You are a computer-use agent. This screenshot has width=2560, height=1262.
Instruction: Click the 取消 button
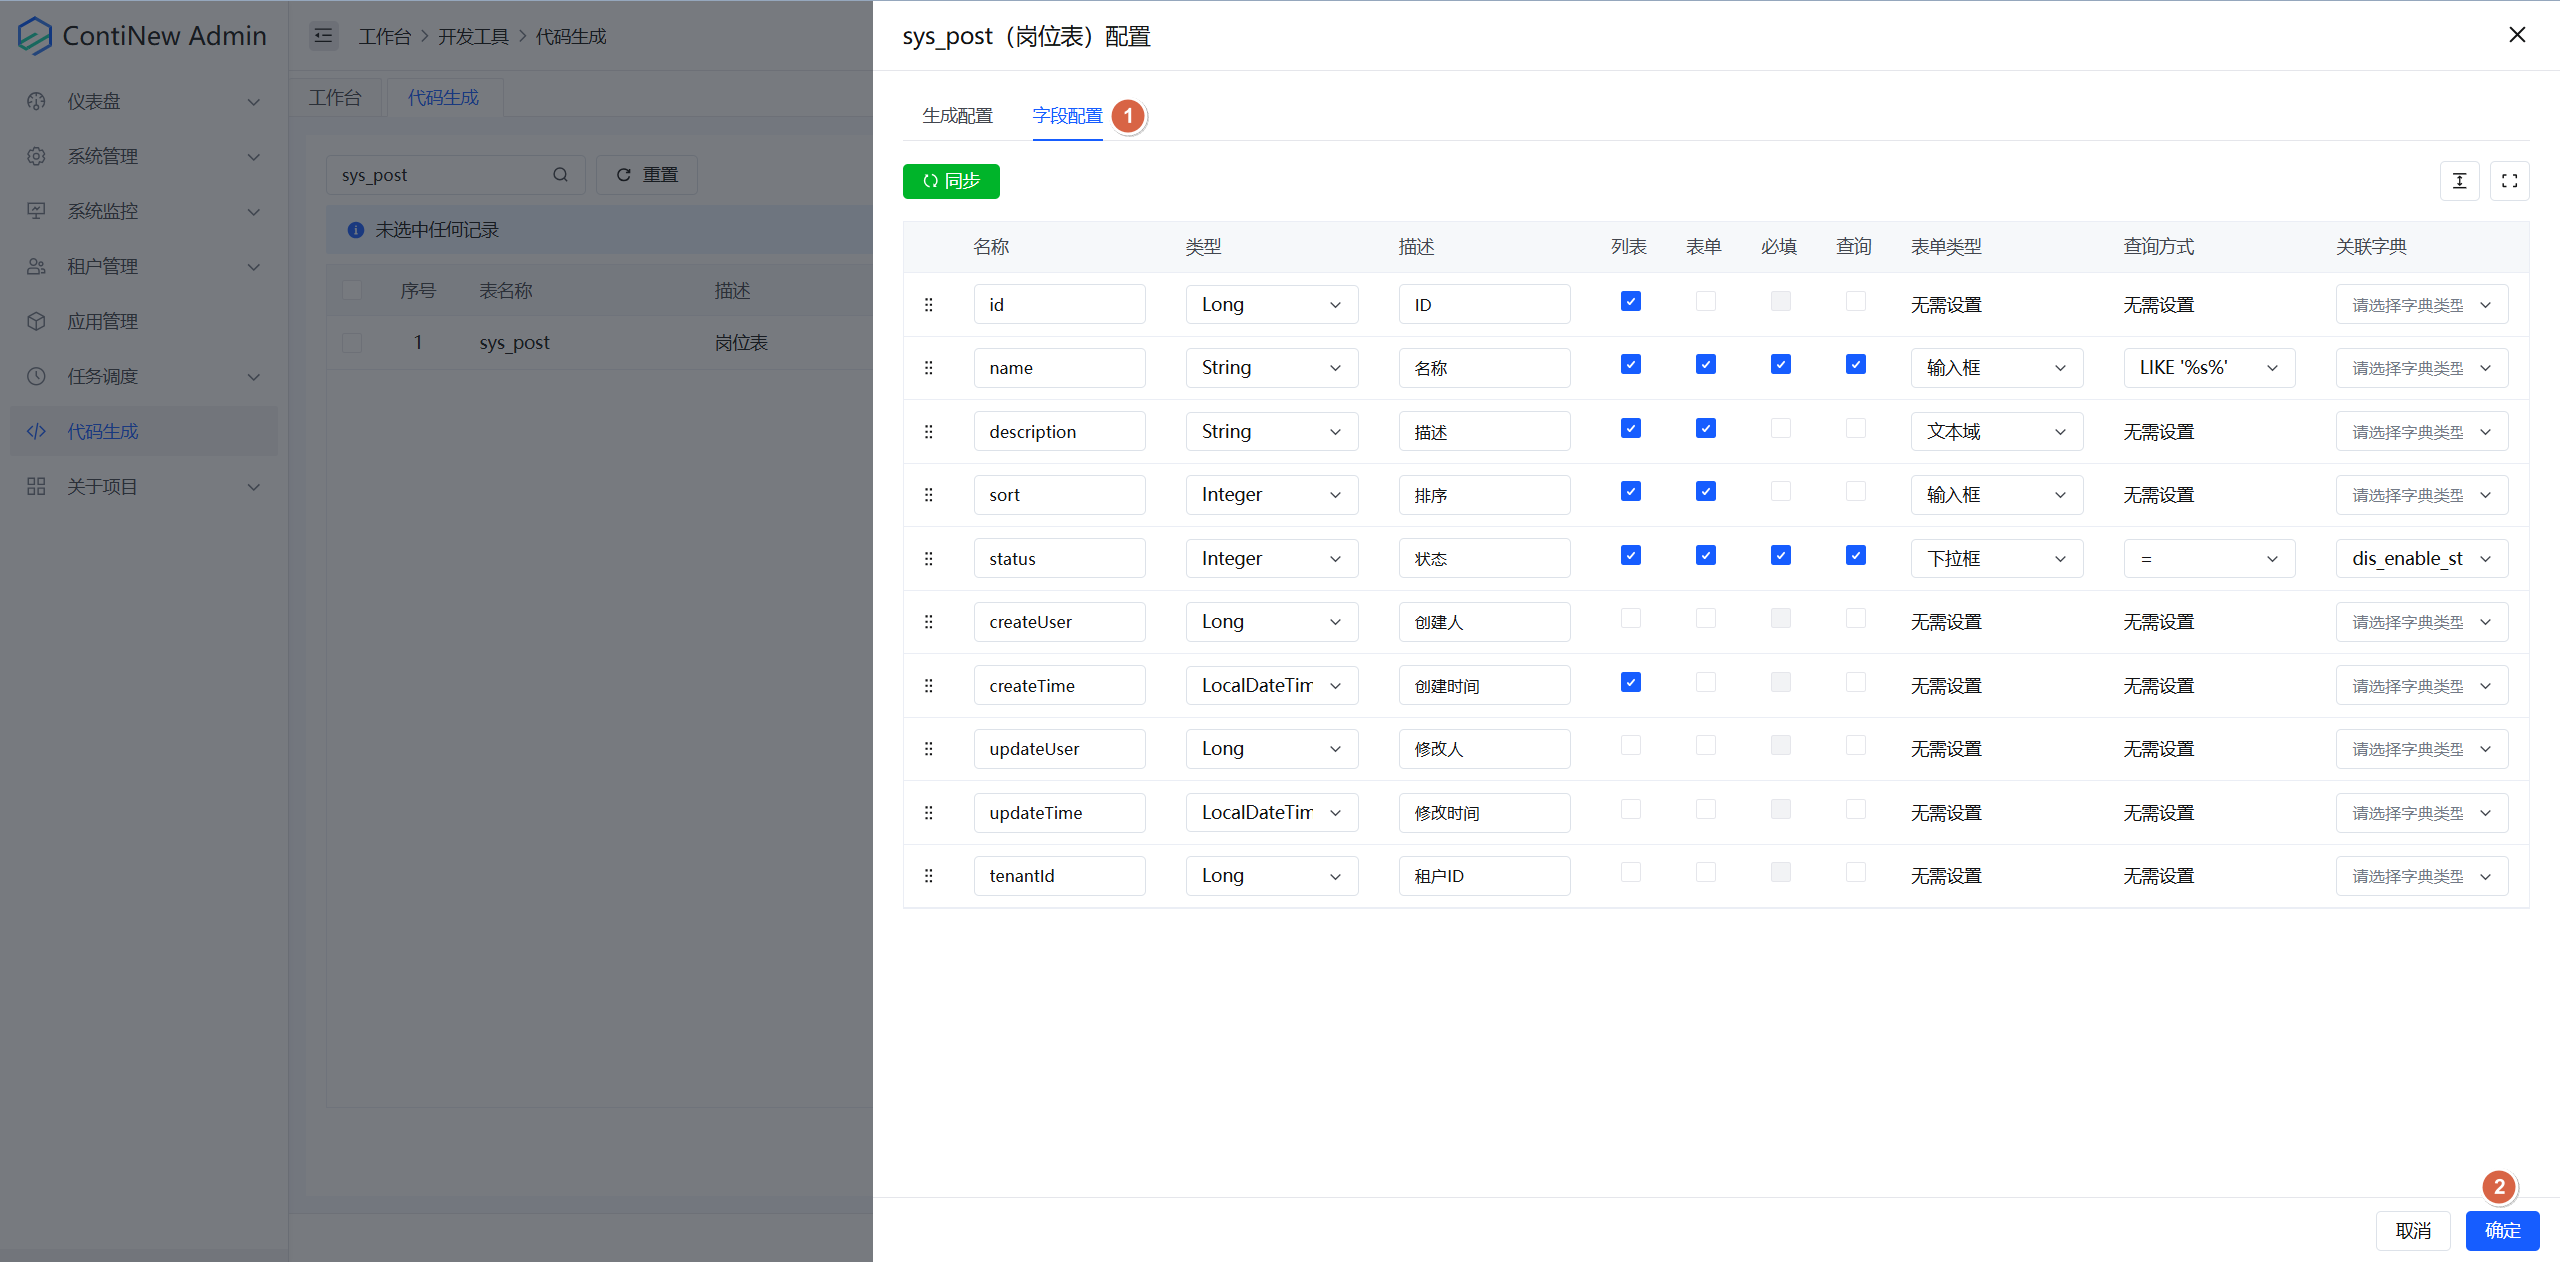(x=2413, y=1231)
